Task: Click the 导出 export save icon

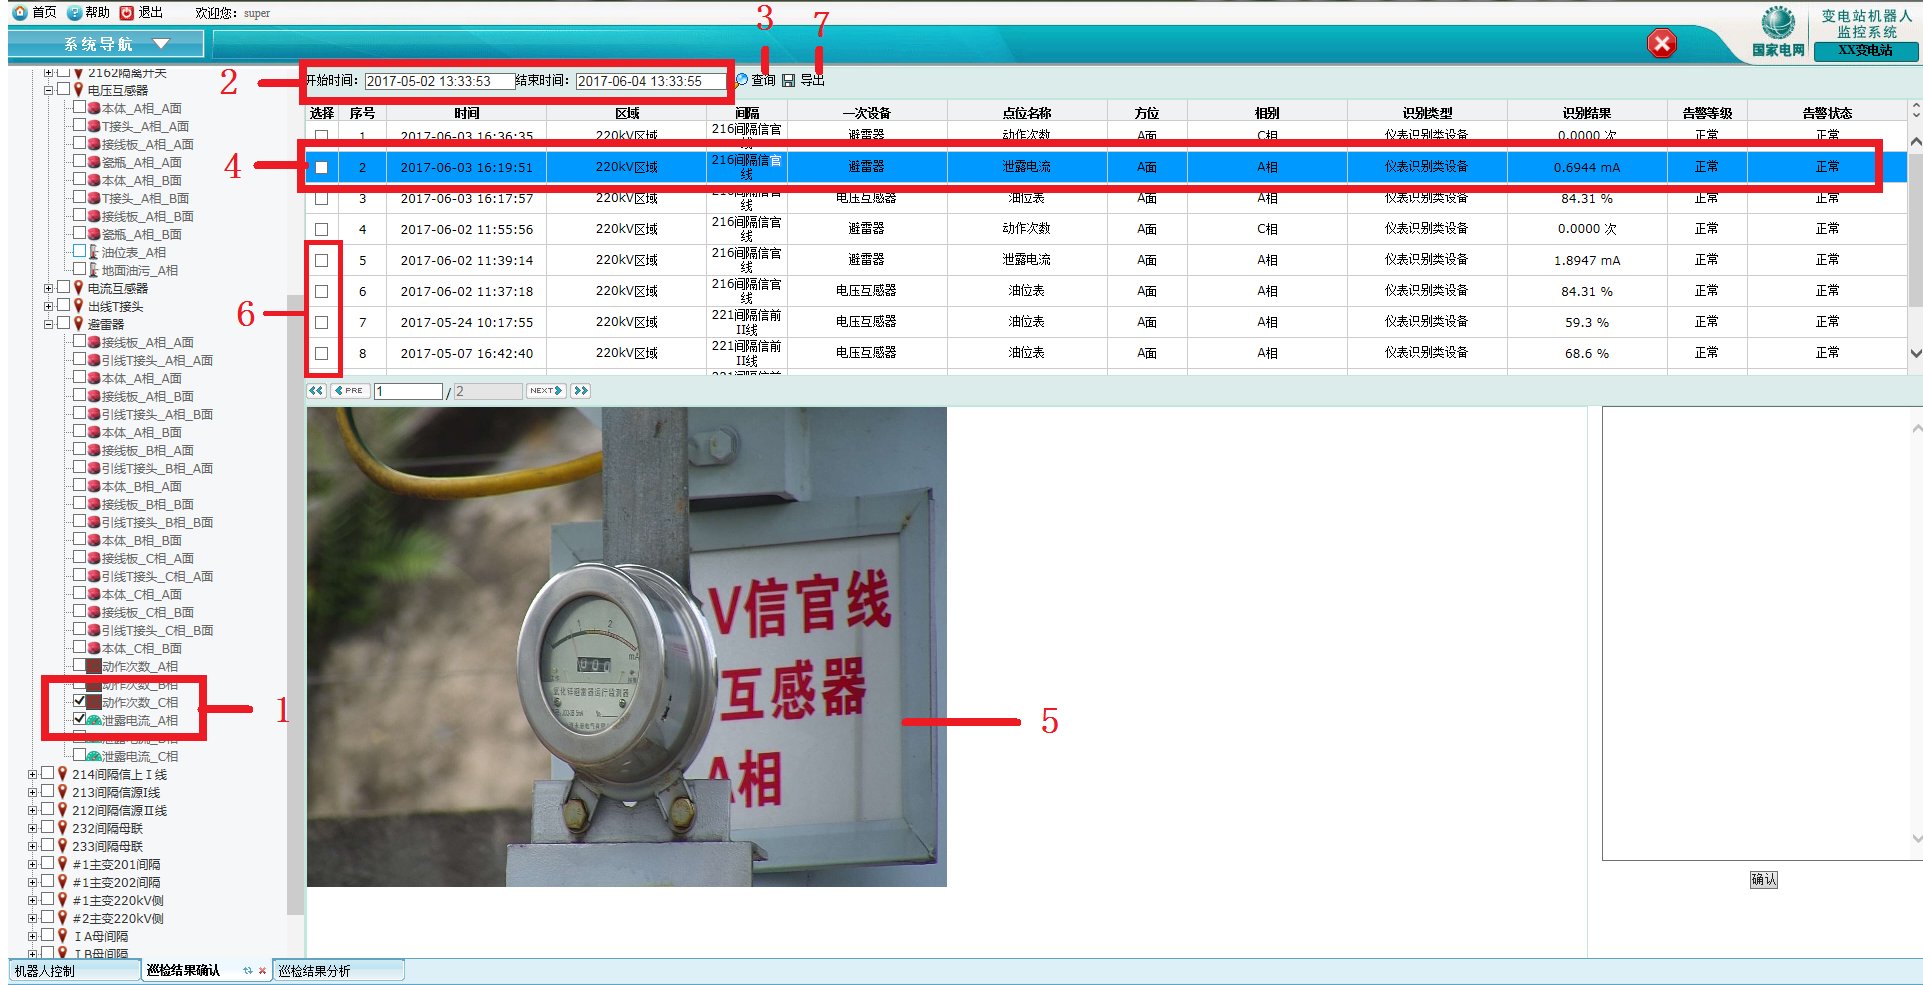Action: pos(789,80)
